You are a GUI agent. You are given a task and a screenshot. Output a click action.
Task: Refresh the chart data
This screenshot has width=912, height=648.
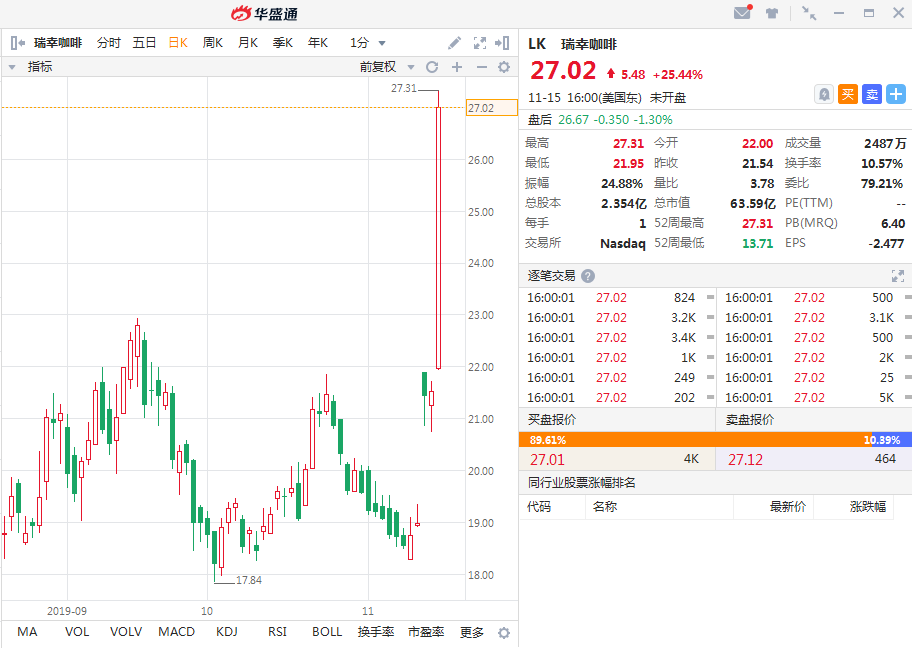pos(432,67)
